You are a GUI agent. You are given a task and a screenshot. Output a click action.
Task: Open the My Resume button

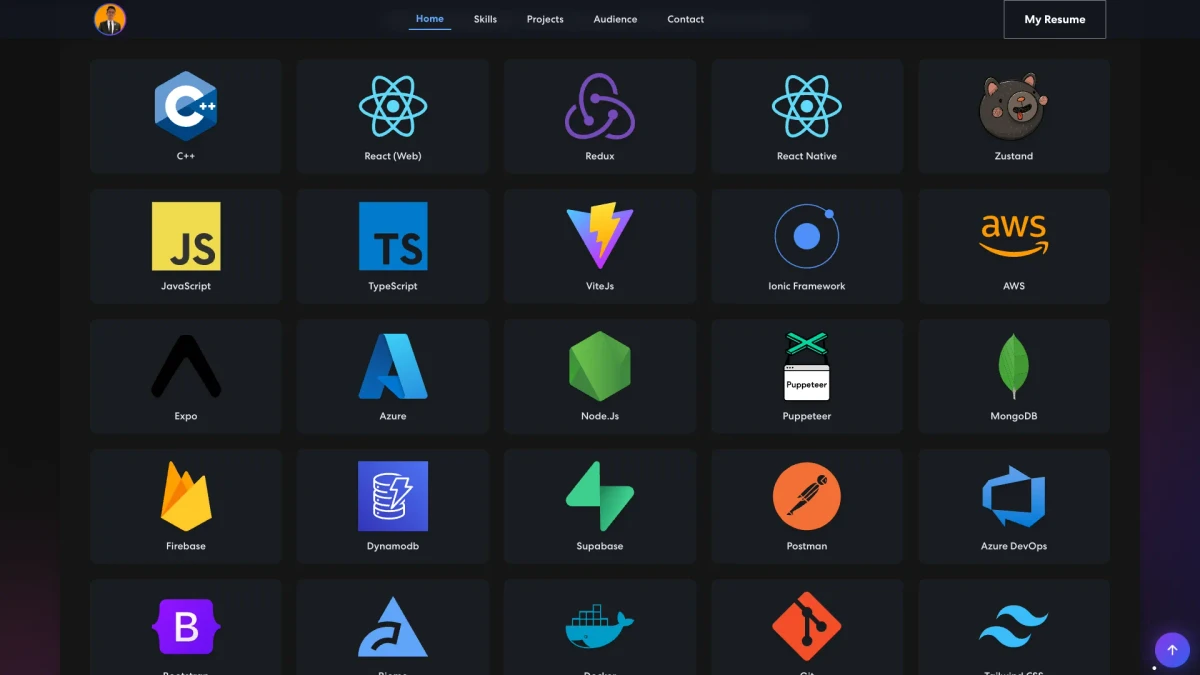tap(1055, 19)
